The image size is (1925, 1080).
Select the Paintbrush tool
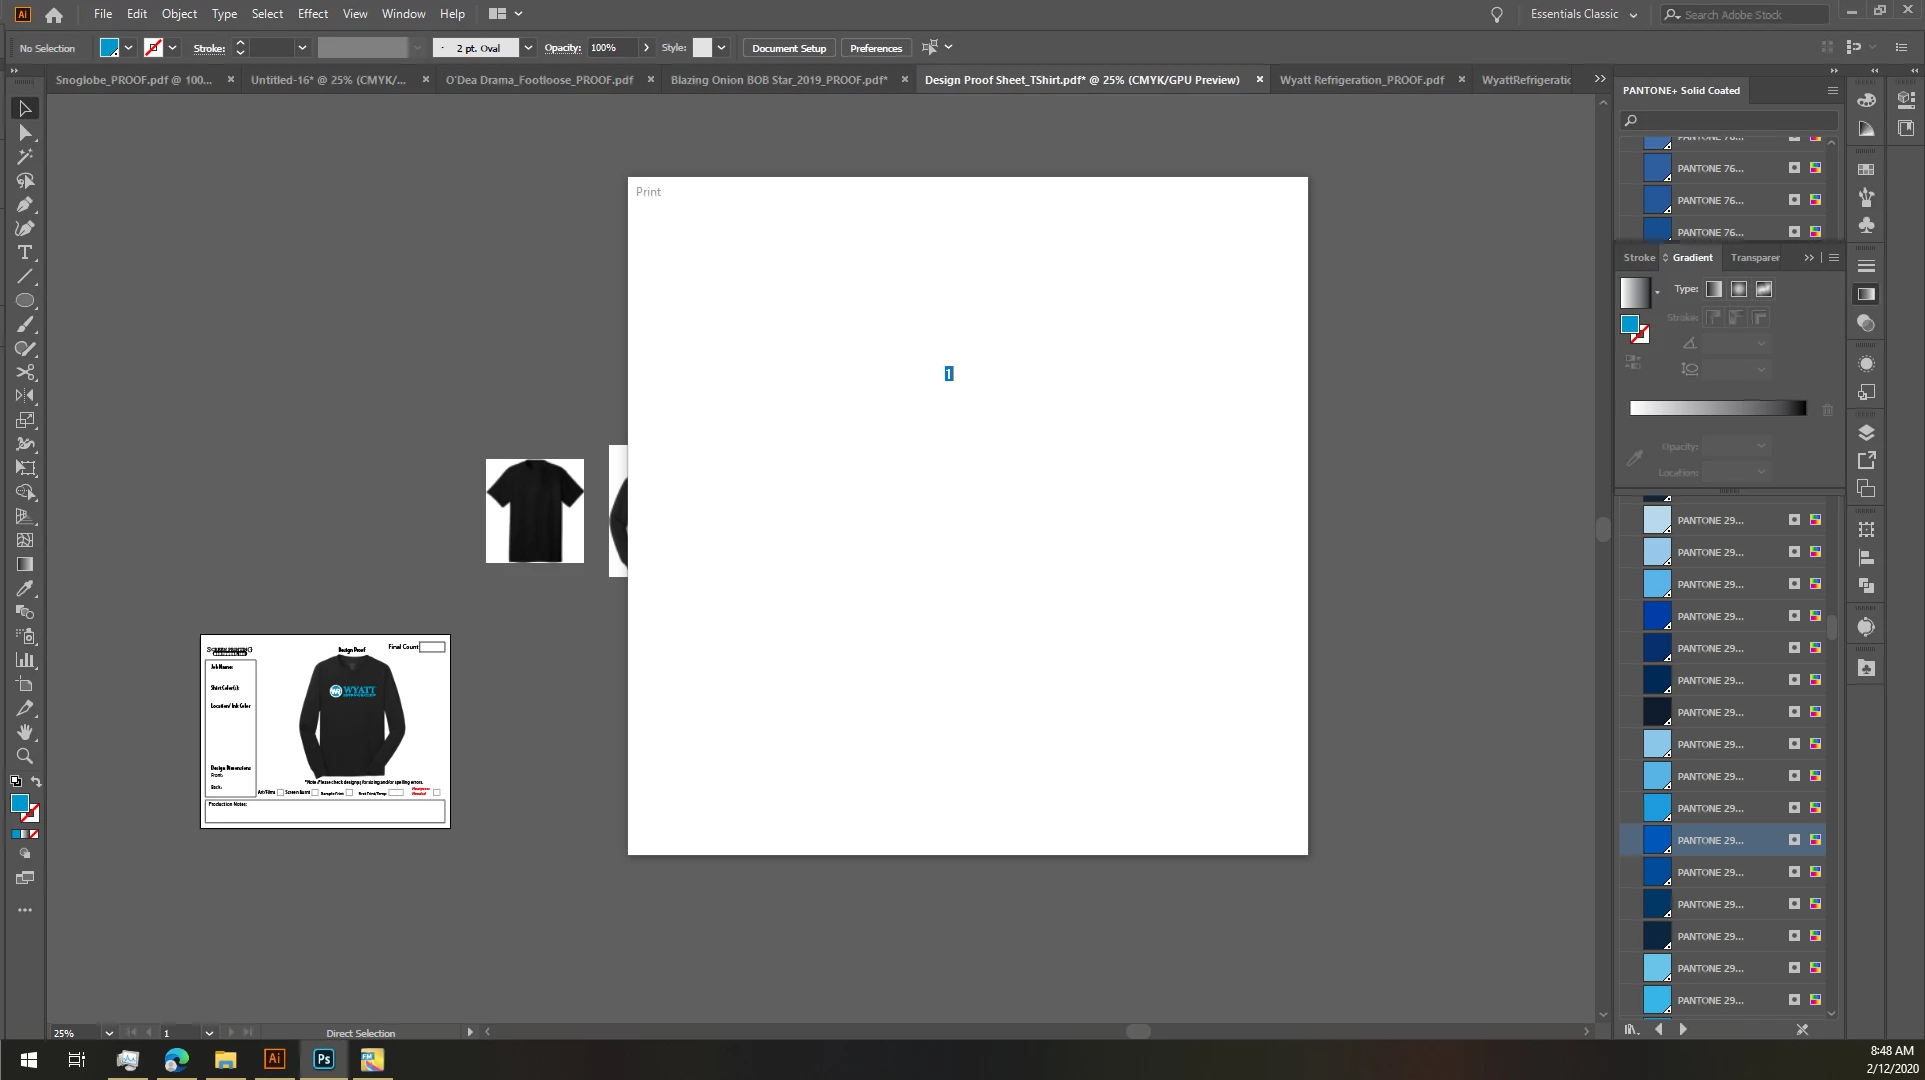[25, 325]
